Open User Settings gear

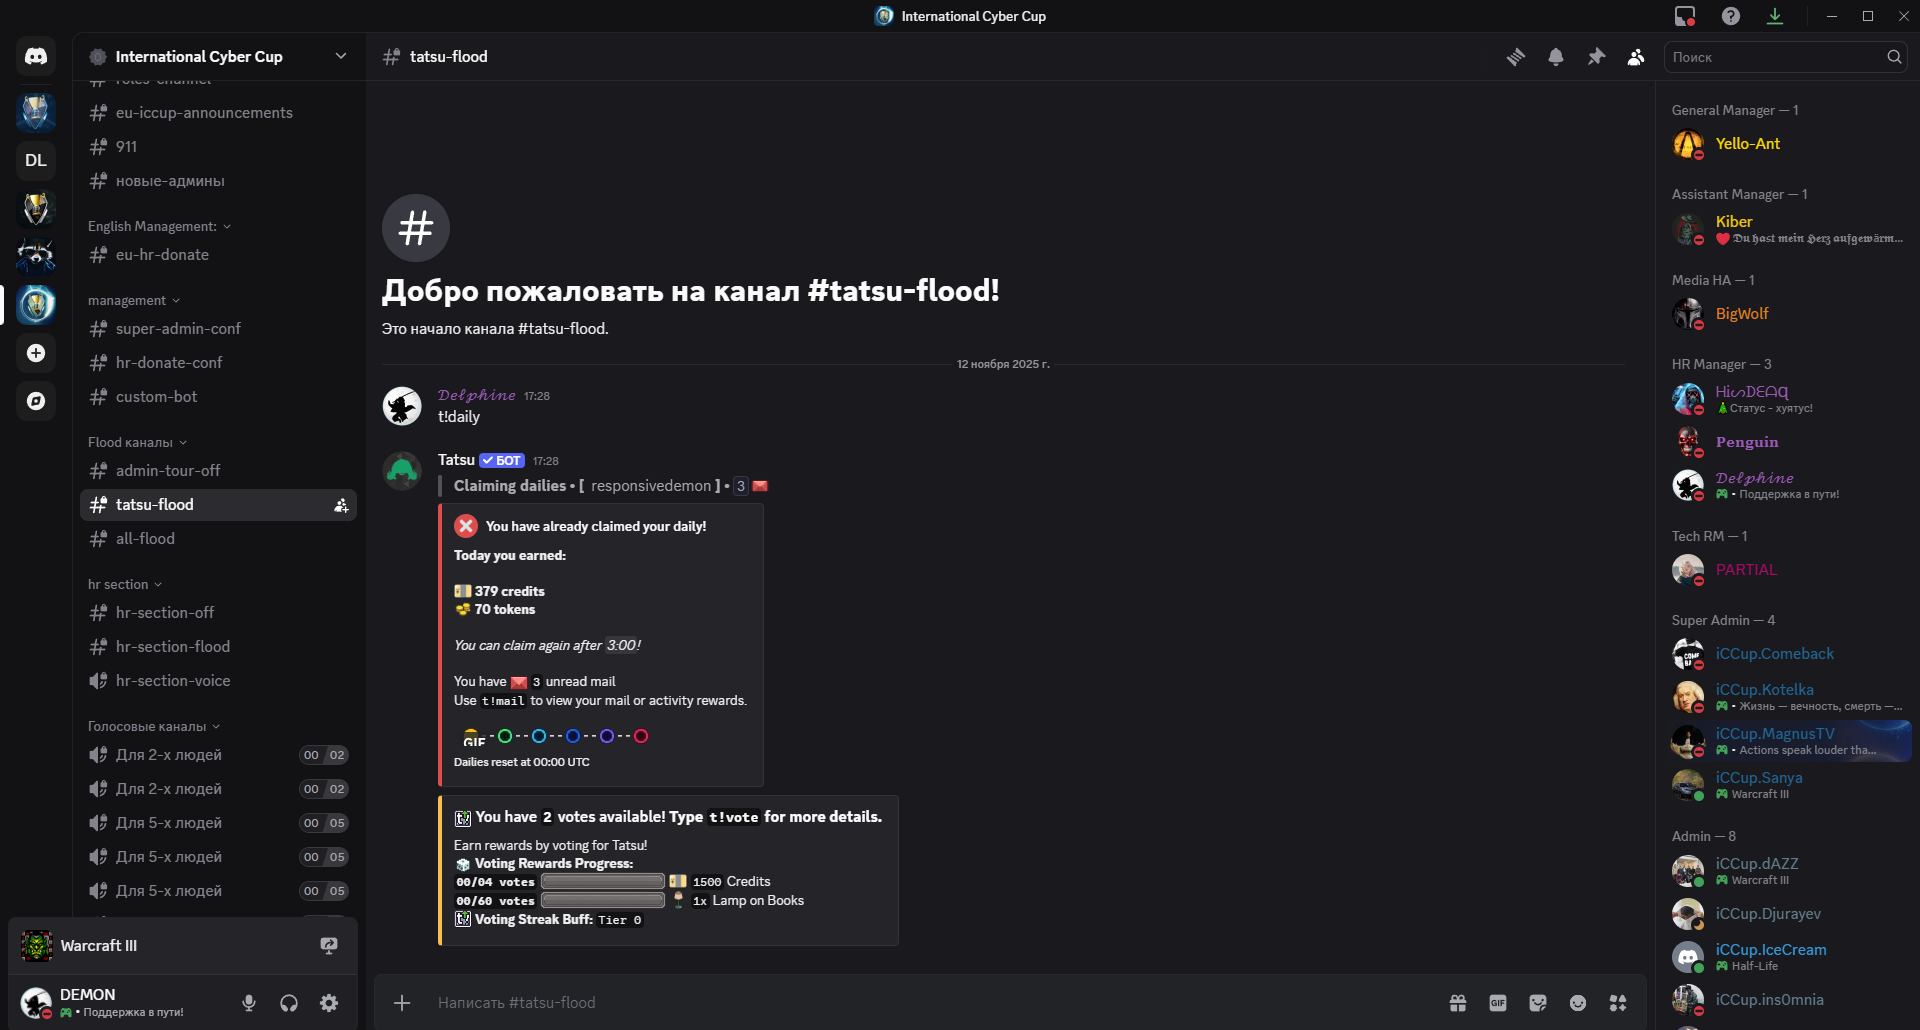click(329, 1003)
